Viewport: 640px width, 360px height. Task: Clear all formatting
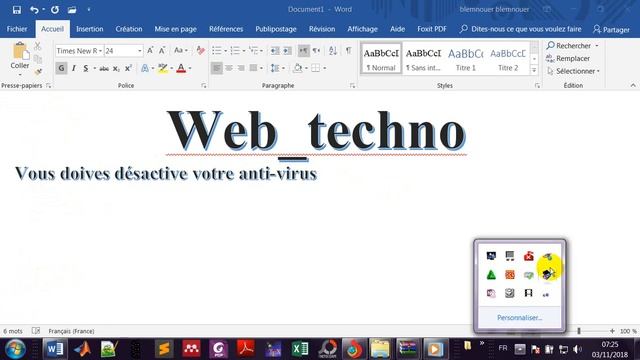coord(200,51)
